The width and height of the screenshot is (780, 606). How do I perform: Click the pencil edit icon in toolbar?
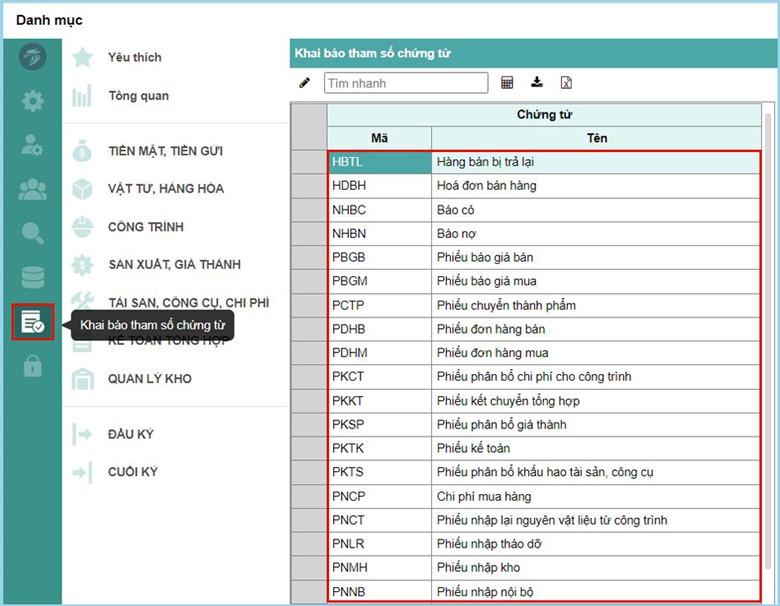coord(304,83)
